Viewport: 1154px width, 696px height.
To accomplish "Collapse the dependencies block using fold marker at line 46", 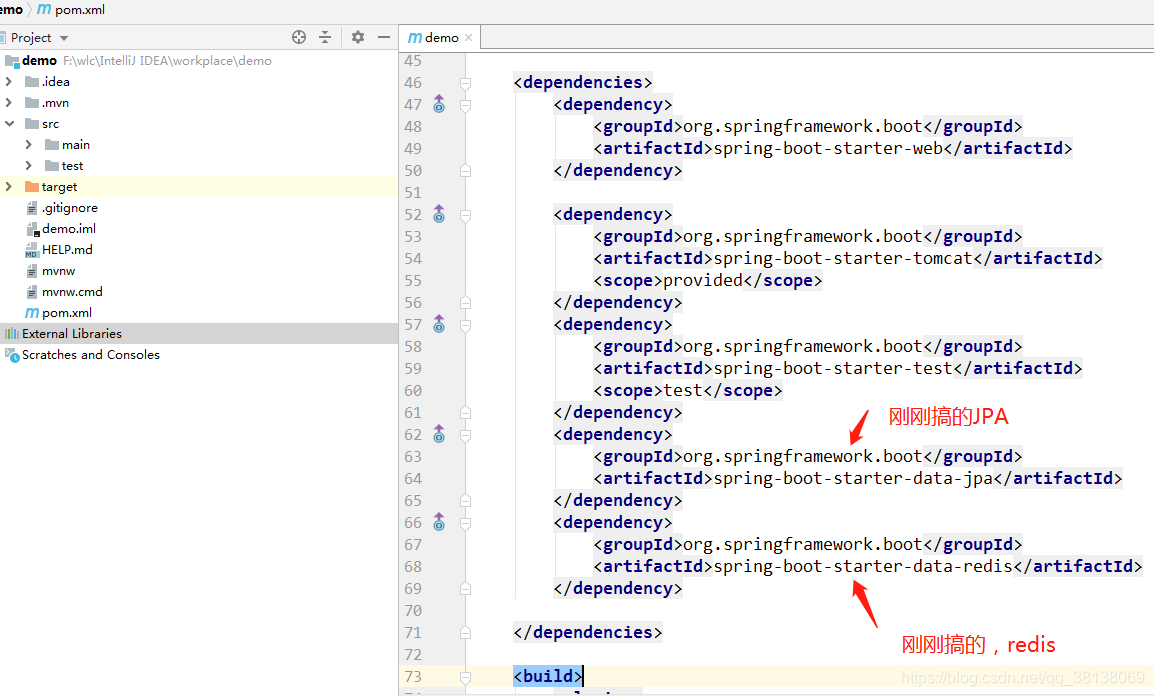I will [x=464, y=81].
